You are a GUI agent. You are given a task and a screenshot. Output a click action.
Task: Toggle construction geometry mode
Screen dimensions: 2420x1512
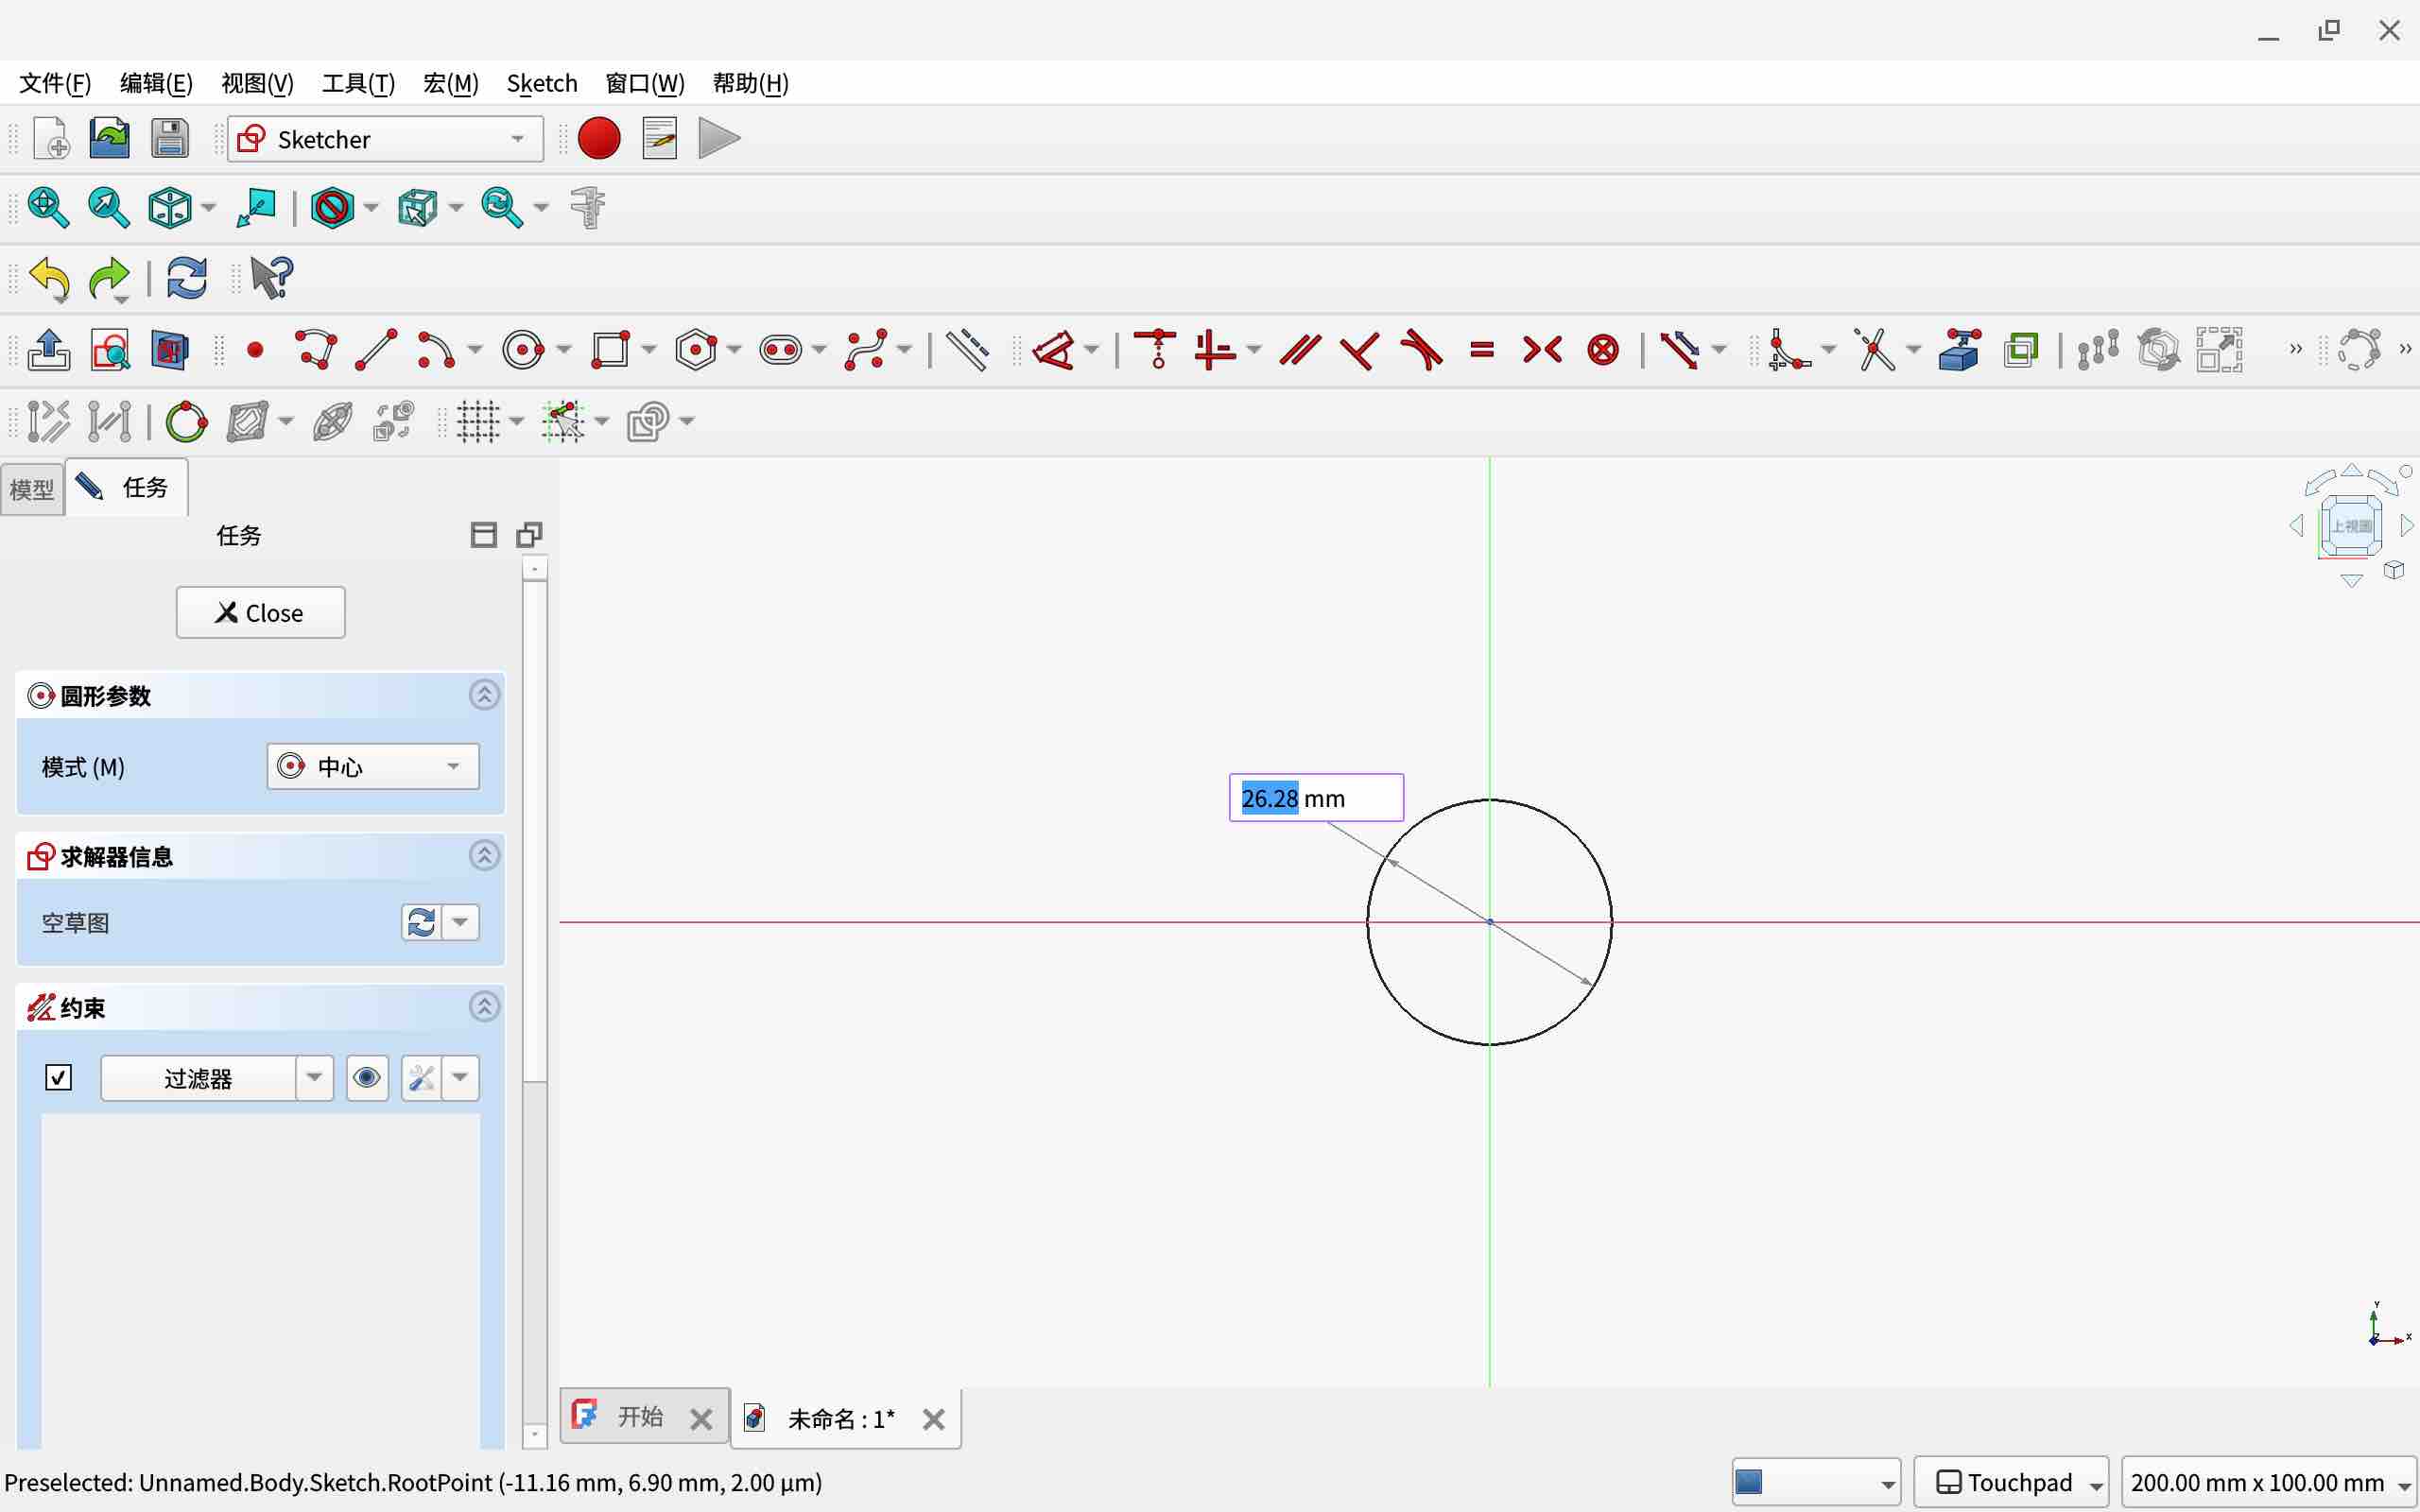point(967,350)
